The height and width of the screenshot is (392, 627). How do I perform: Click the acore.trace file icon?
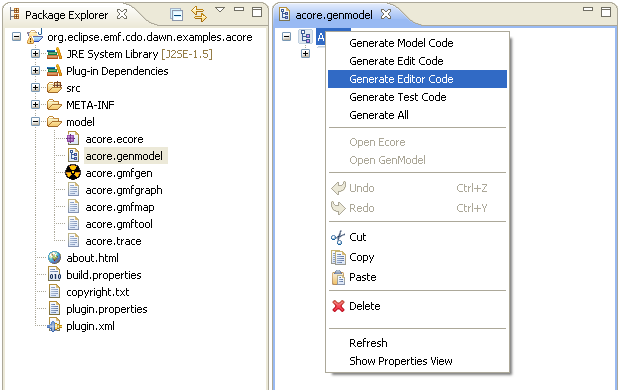click(x=73, y=241)
